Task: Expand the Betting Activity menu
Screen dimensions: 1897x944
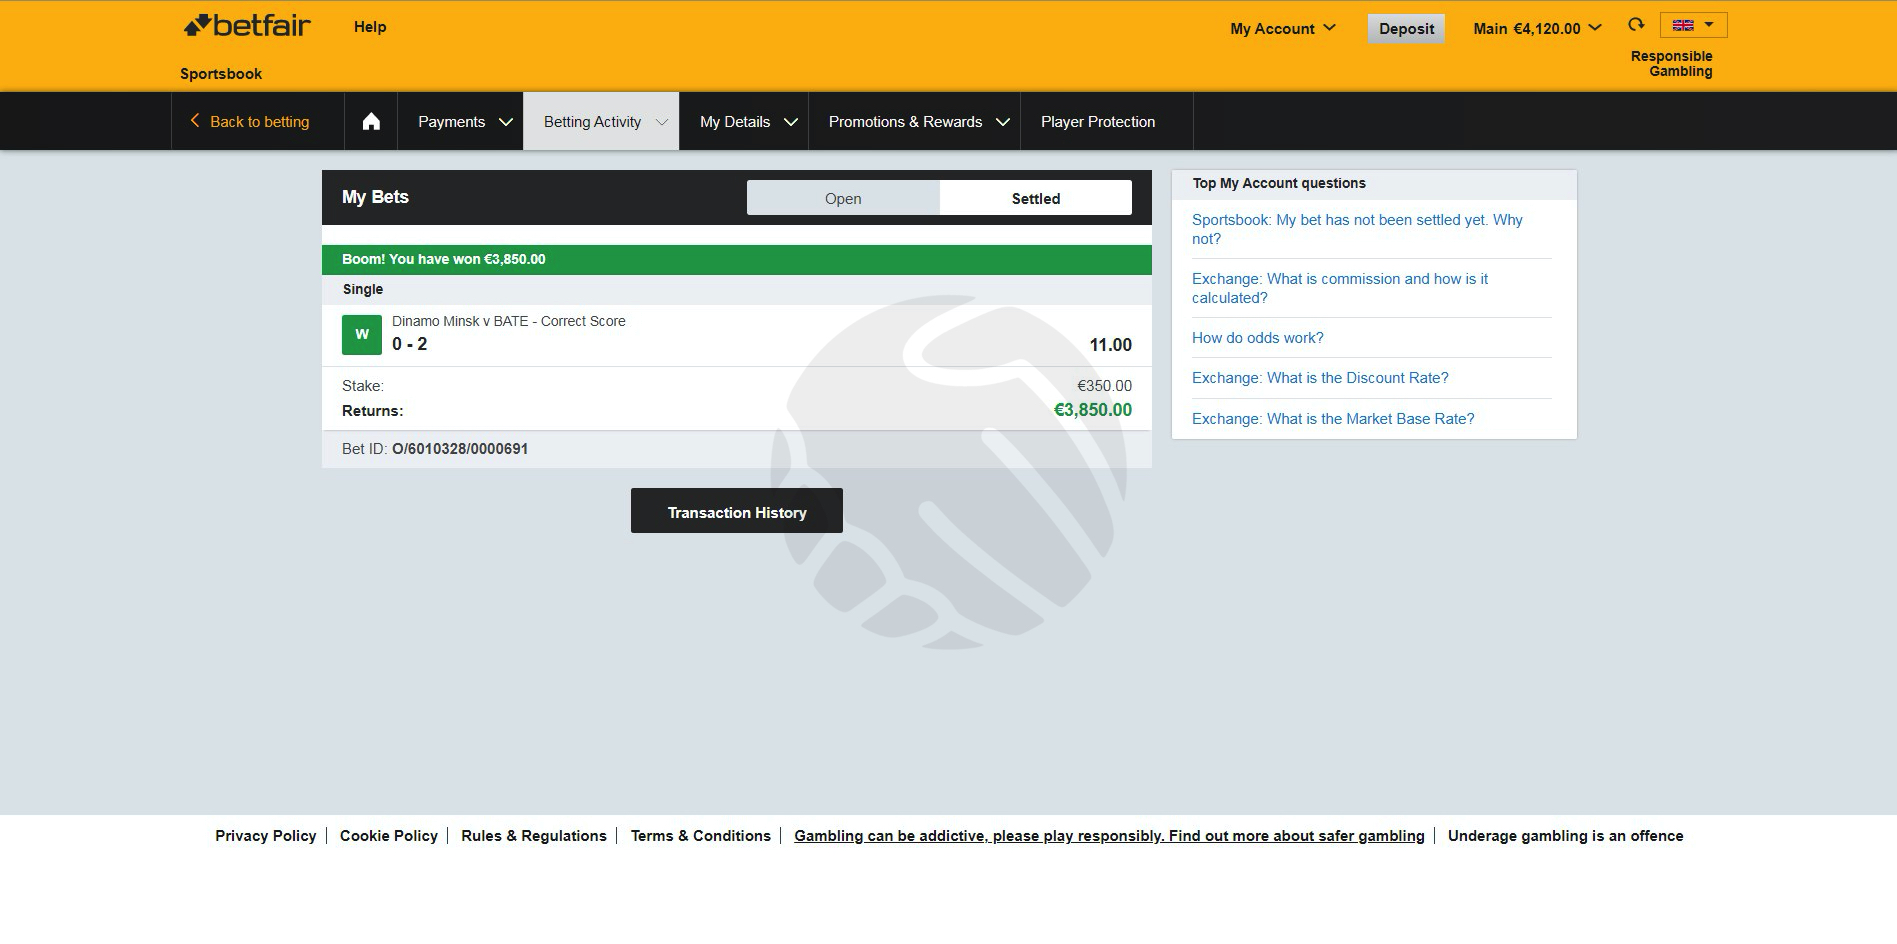Action: [x=601, y=121]
